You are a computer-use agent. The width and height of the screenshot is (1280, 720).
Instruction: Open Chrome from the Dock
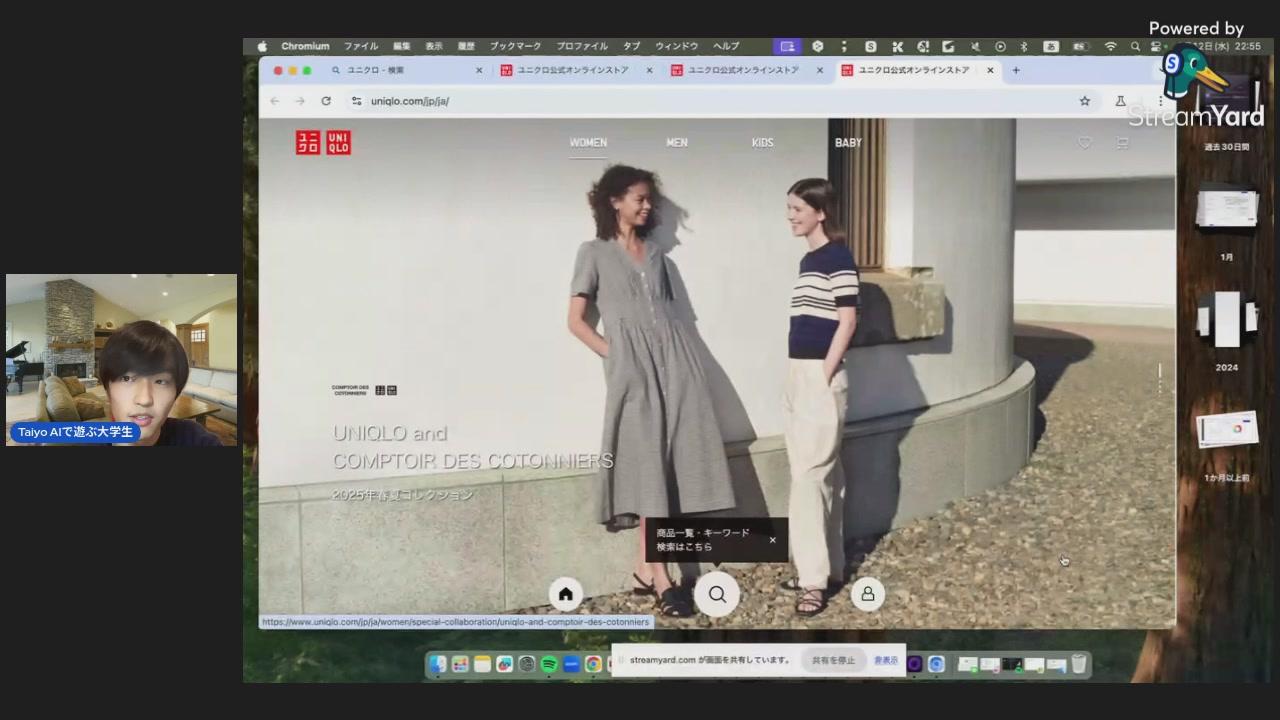[593, 664]
